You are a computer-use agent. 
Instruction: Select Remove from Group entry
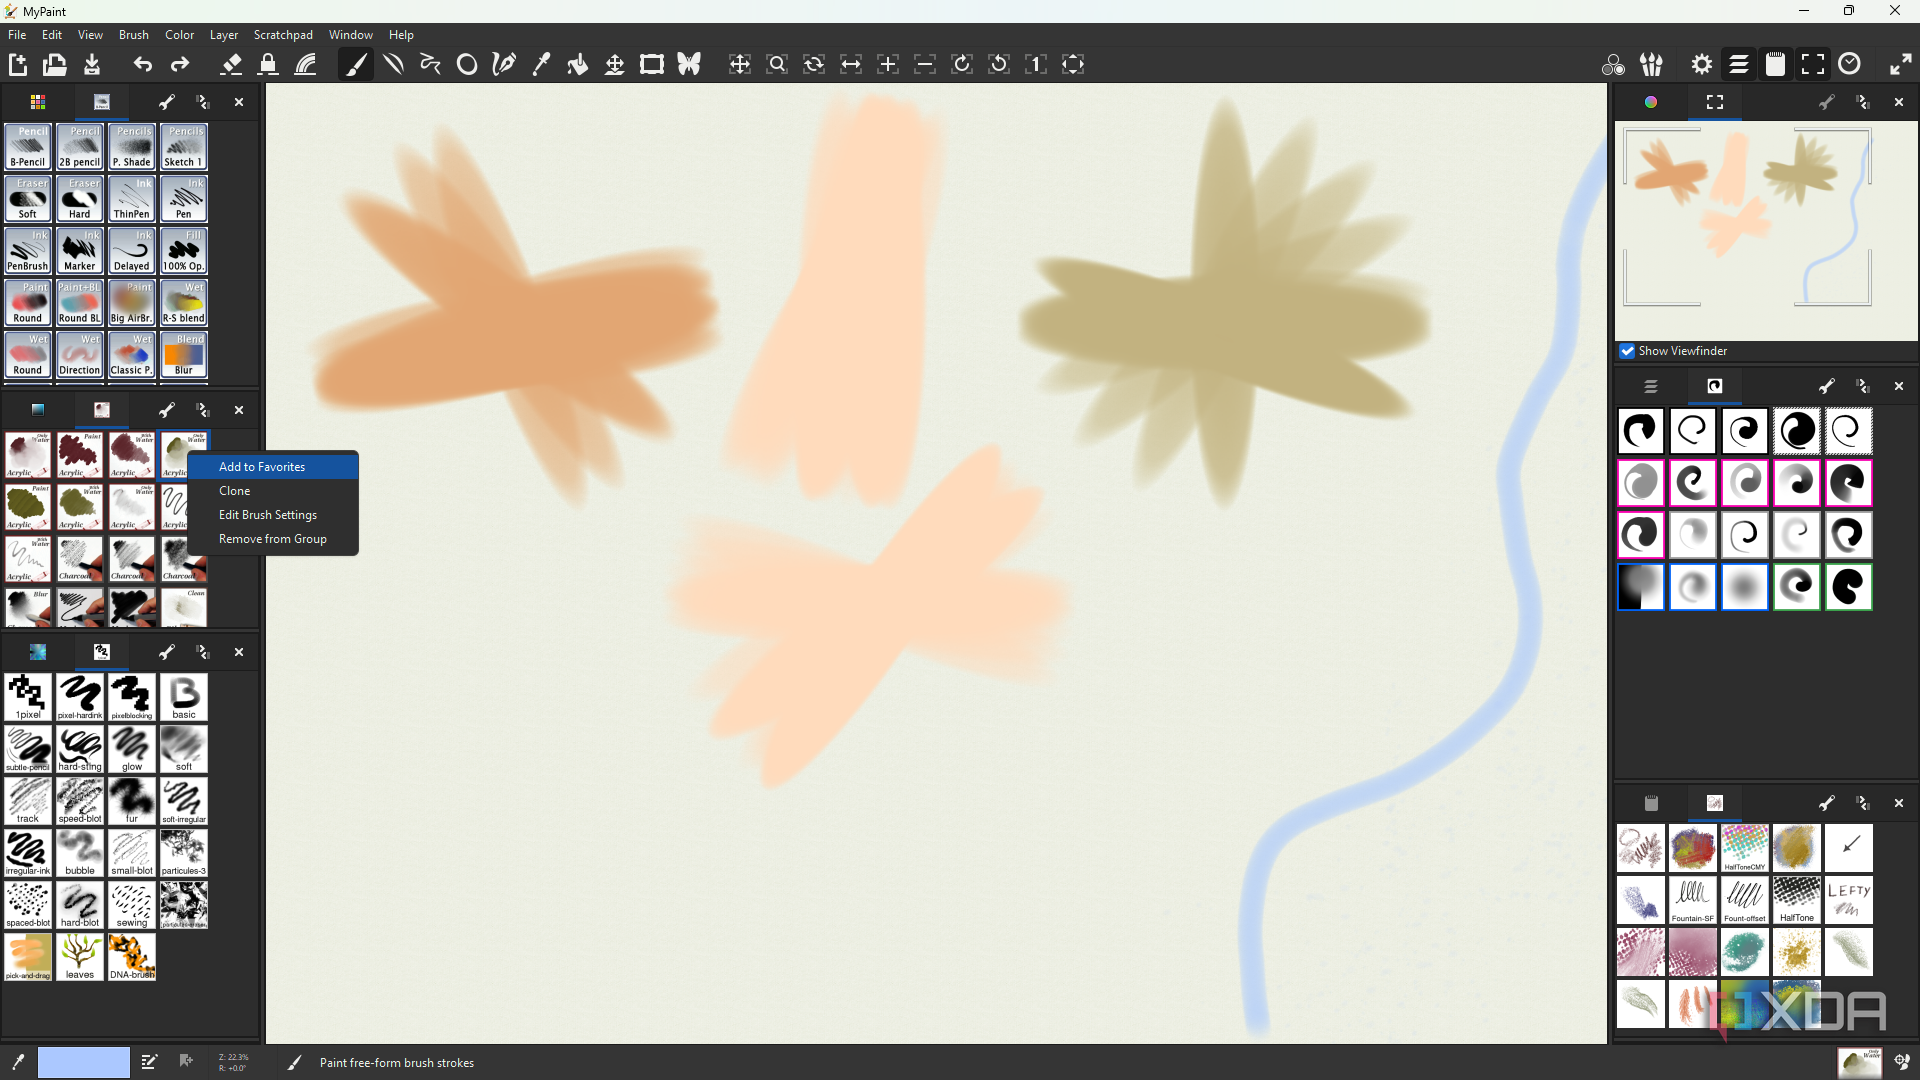[273, 539]
